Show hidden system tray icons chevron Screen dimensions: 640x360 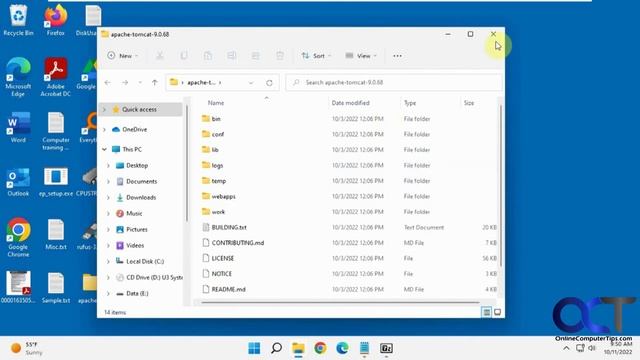pos(566,348)
